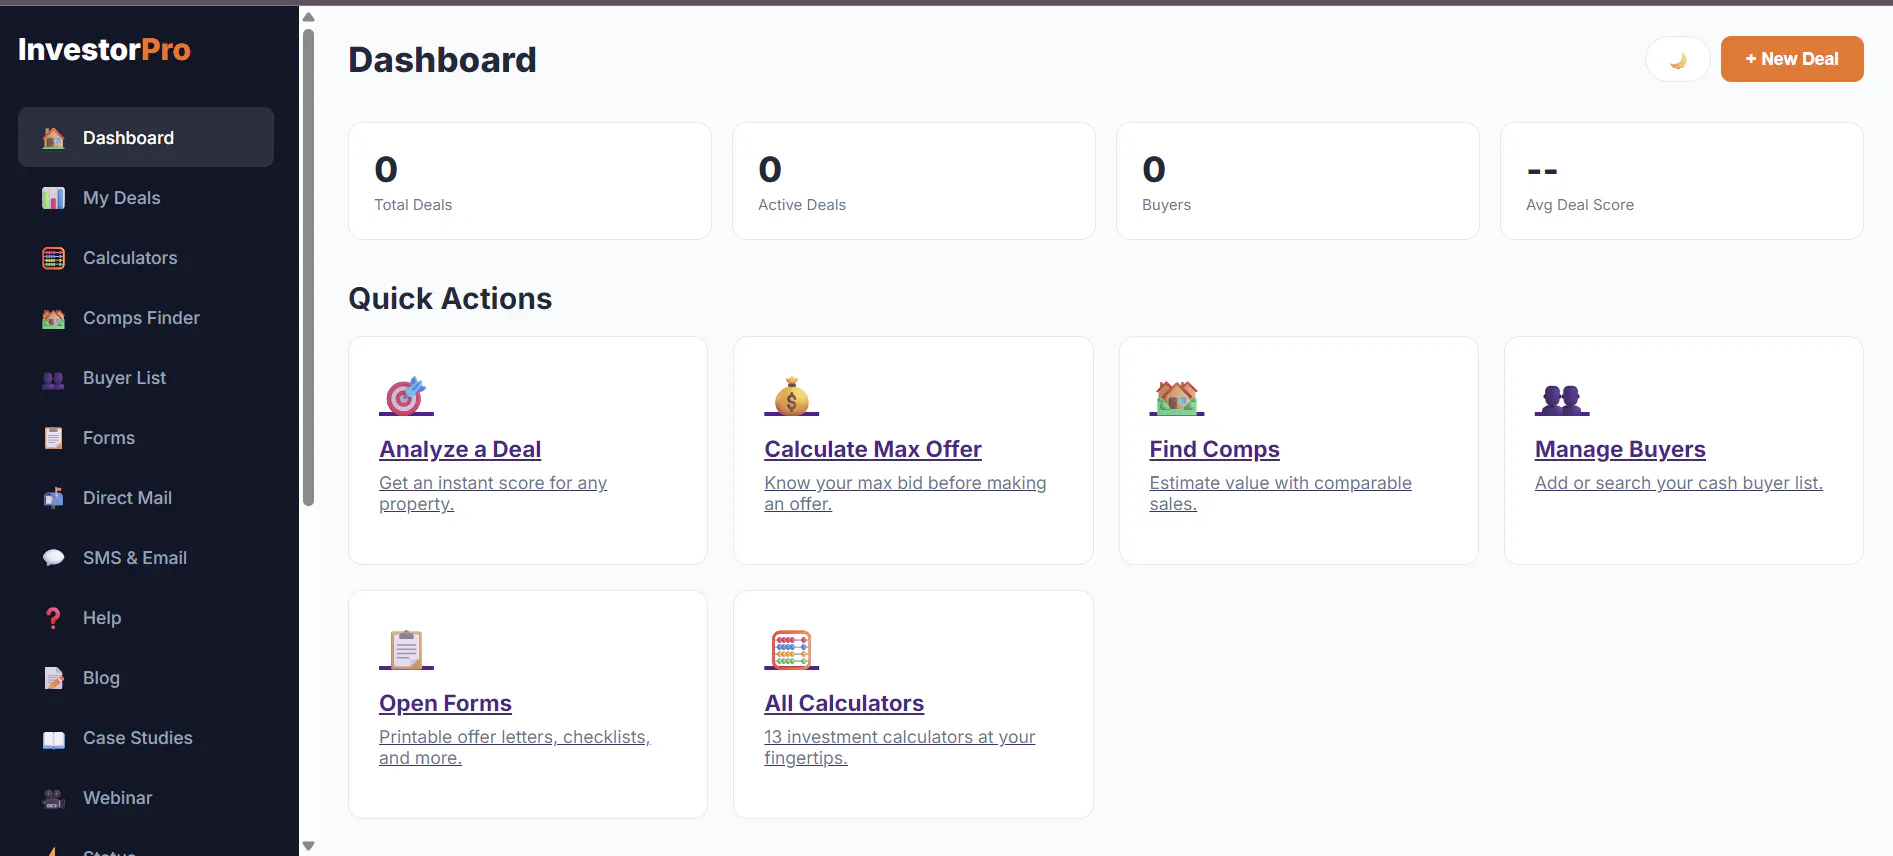Viewport: 1893px width, 856px height.
Task: Open the Help sidebar entry
Action: pos(146,618)
